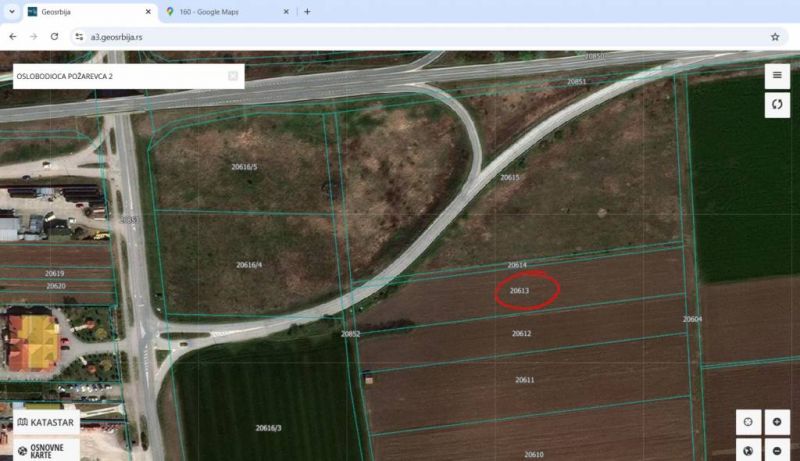This screenshot has height=461, width=800.
Task: Click the refresh arrows map button
Action: click(x=777, y=105)
